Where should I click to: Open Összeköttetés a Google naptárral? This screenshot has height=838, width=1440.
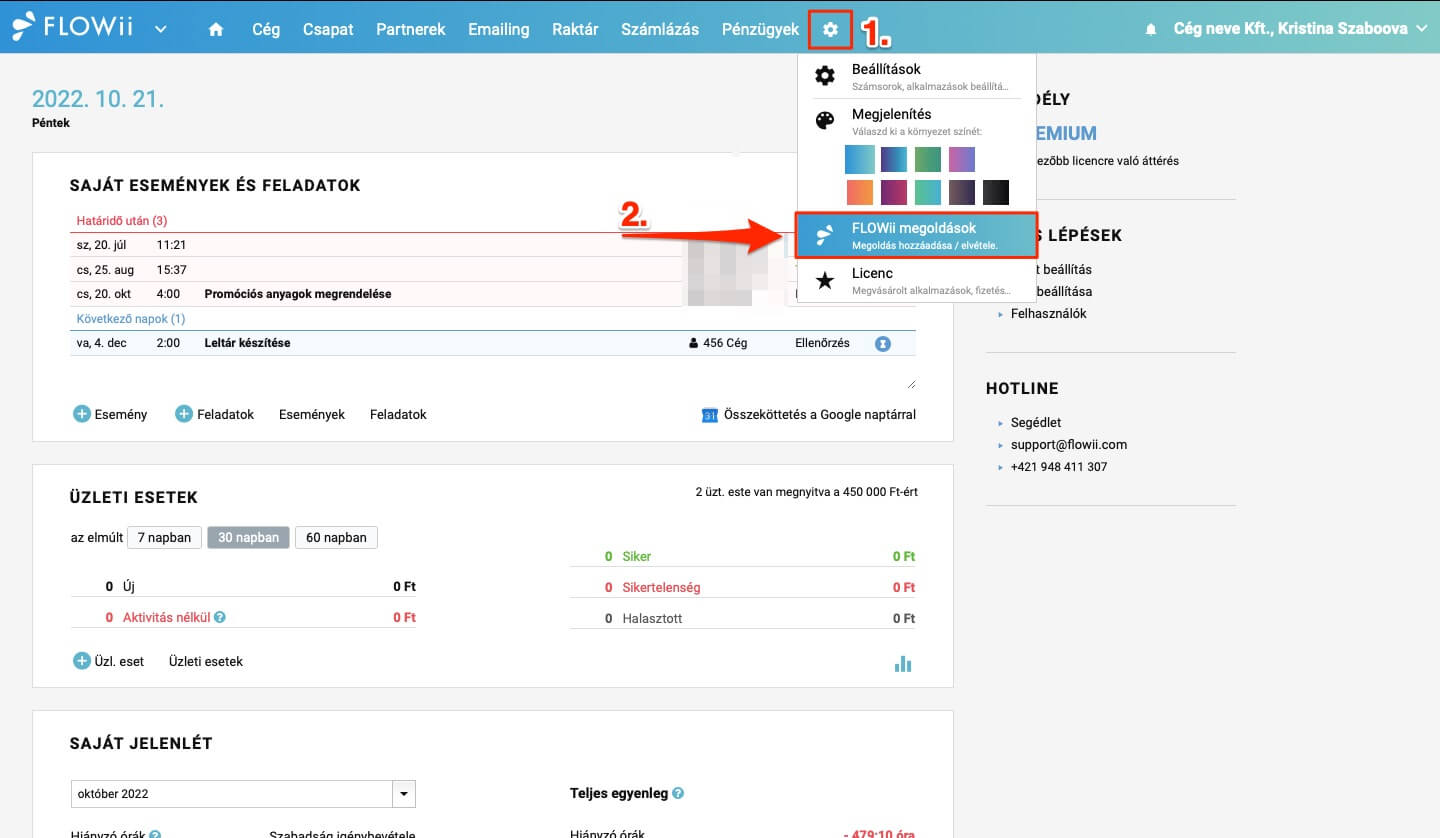[808, 414]
